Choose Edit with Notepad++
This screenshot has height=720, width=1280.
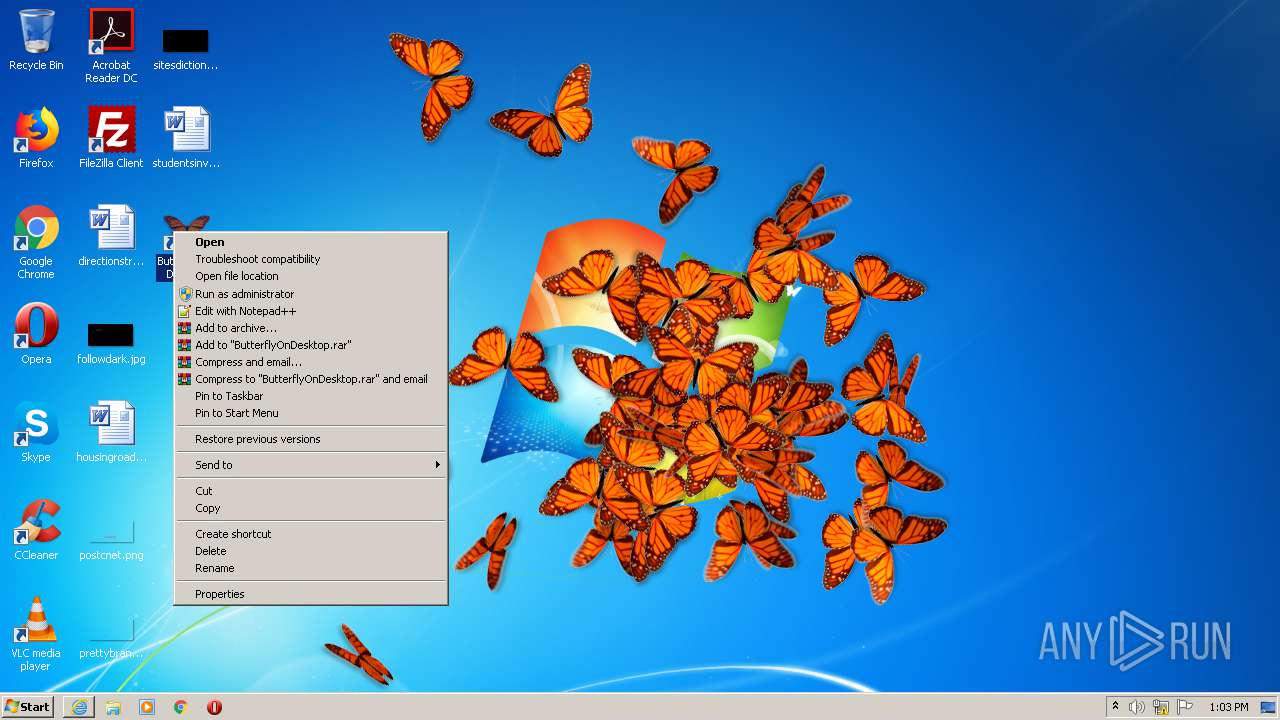pos(311,311)
